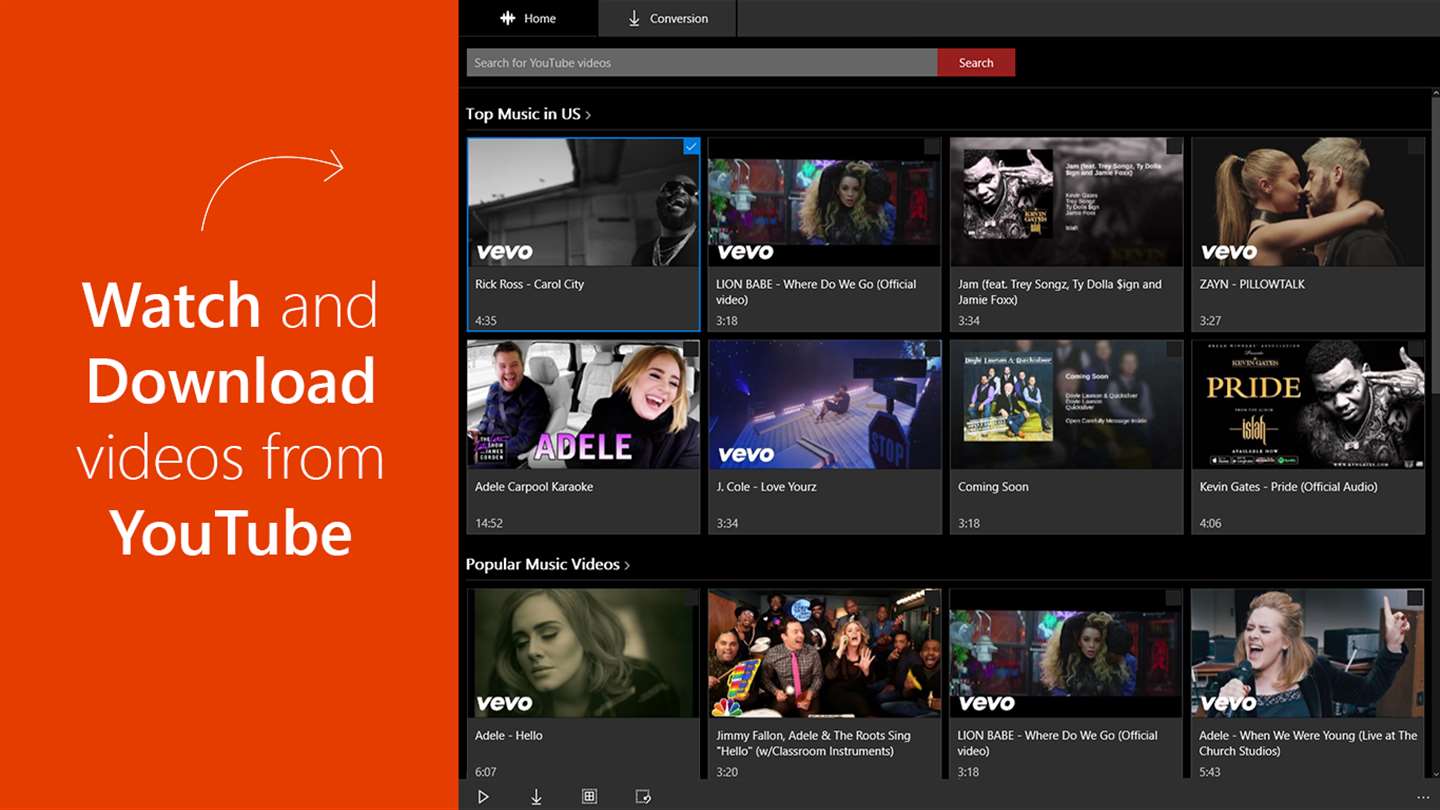
Task: Click the "3:27" duration on ZAYN - PILLOWTALK
Action: click(x=1210, y=321)
